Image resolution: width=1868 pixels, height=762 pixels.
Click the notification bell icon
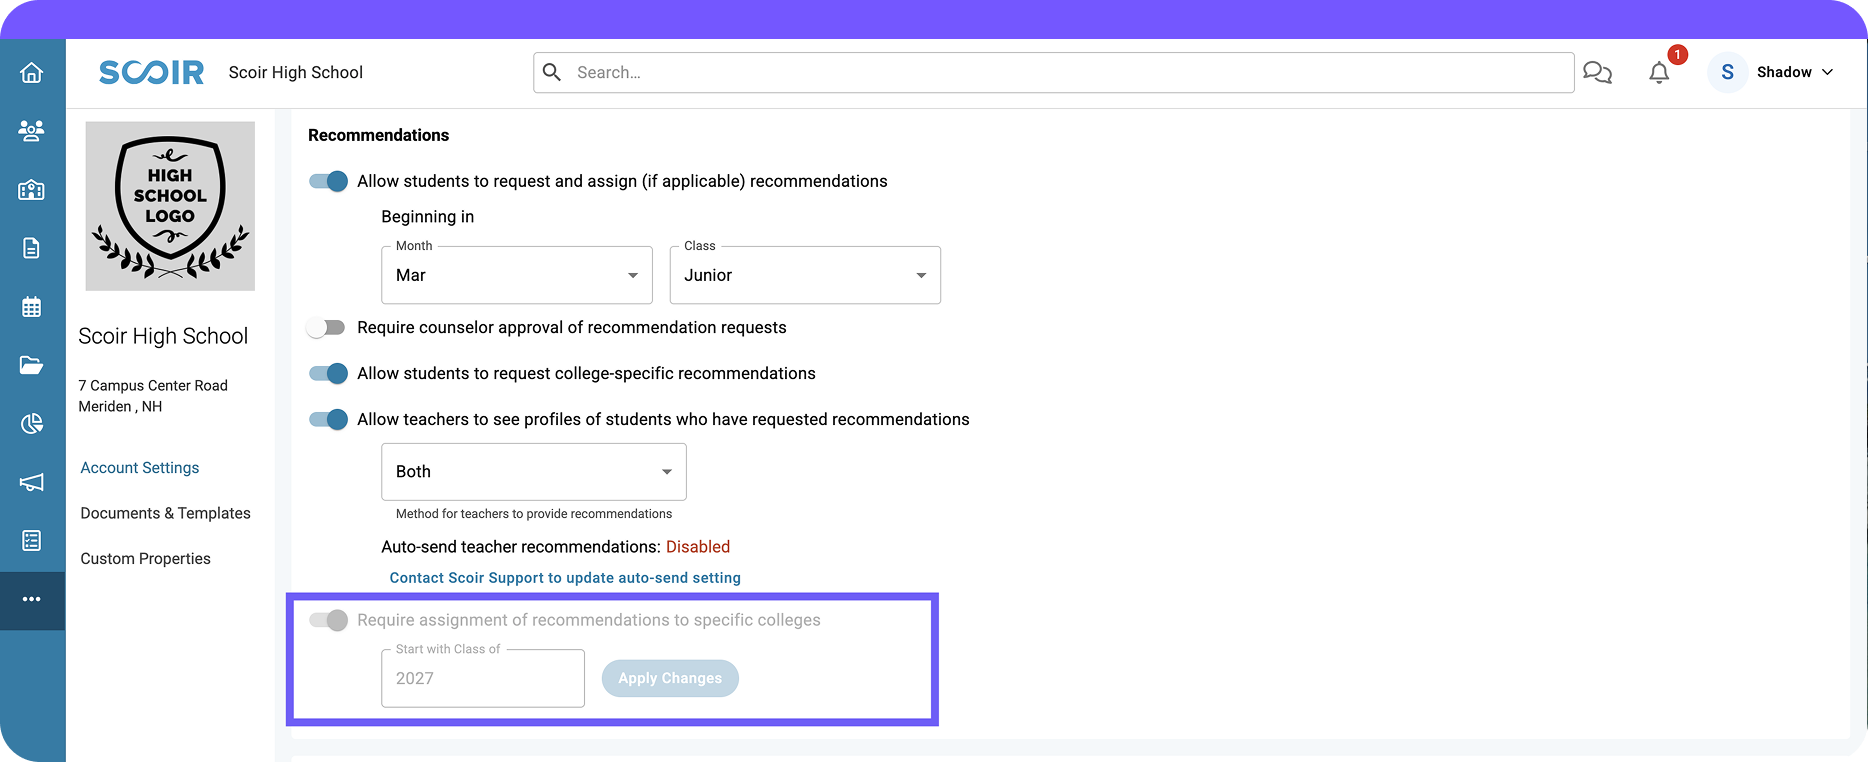point(1659,73)
